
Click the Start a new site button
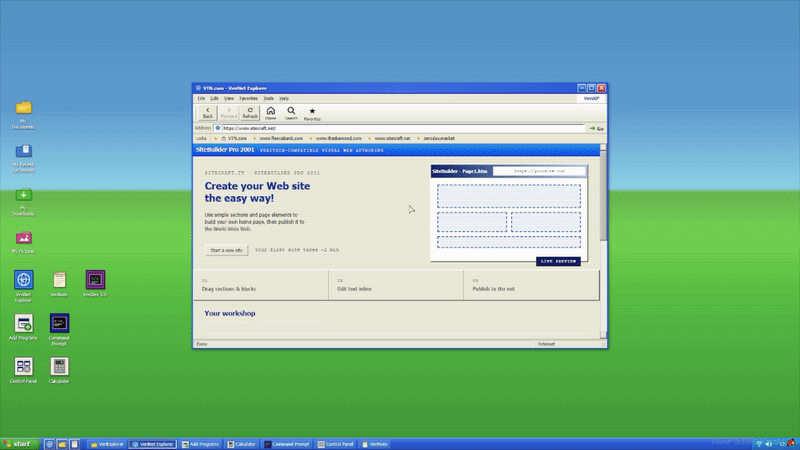point(227,250)
